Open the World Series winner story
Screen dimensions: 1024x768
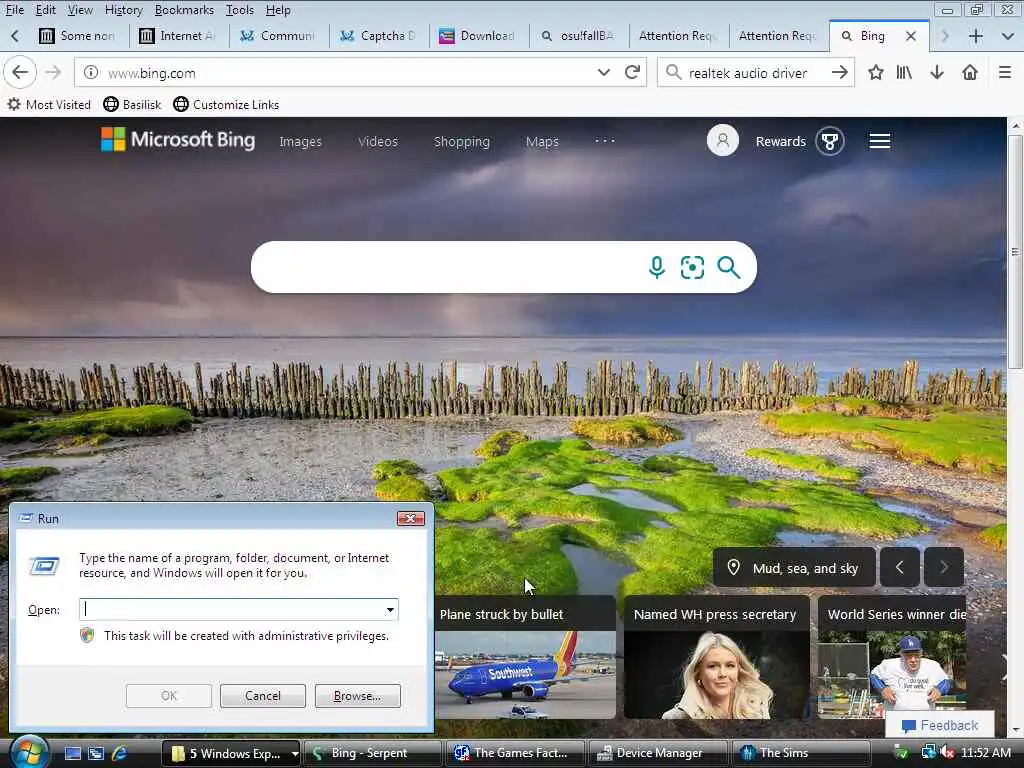892,656
